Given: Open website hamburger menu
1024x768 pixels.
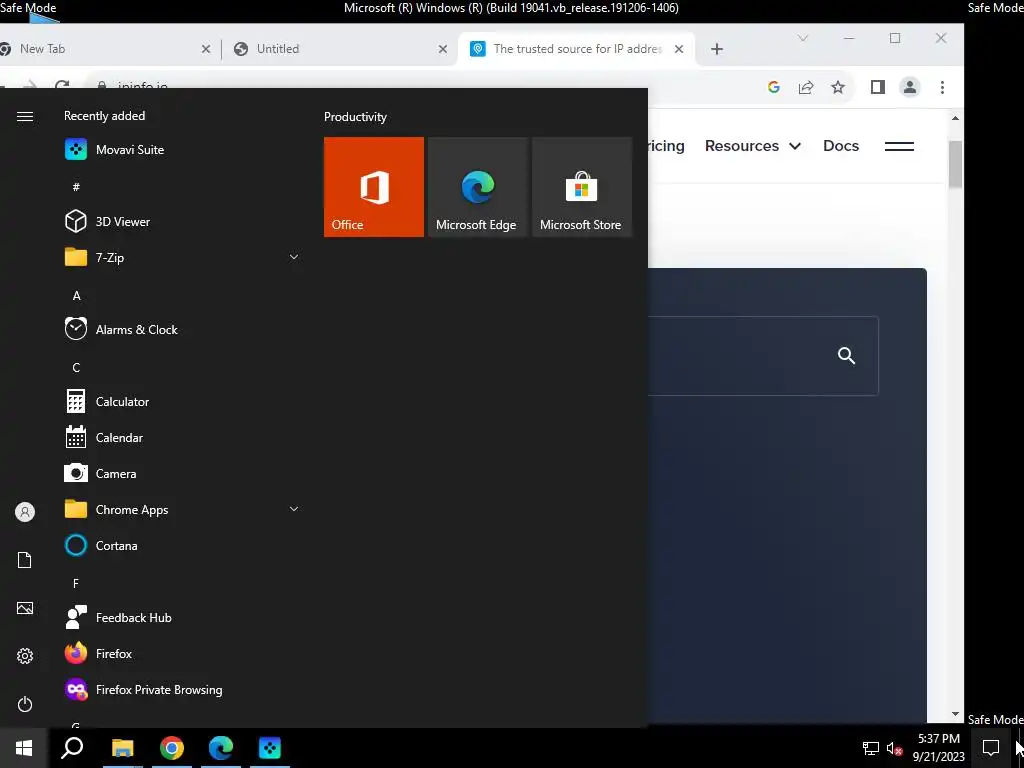Looking at the screenshot, I should pos(899,146).
